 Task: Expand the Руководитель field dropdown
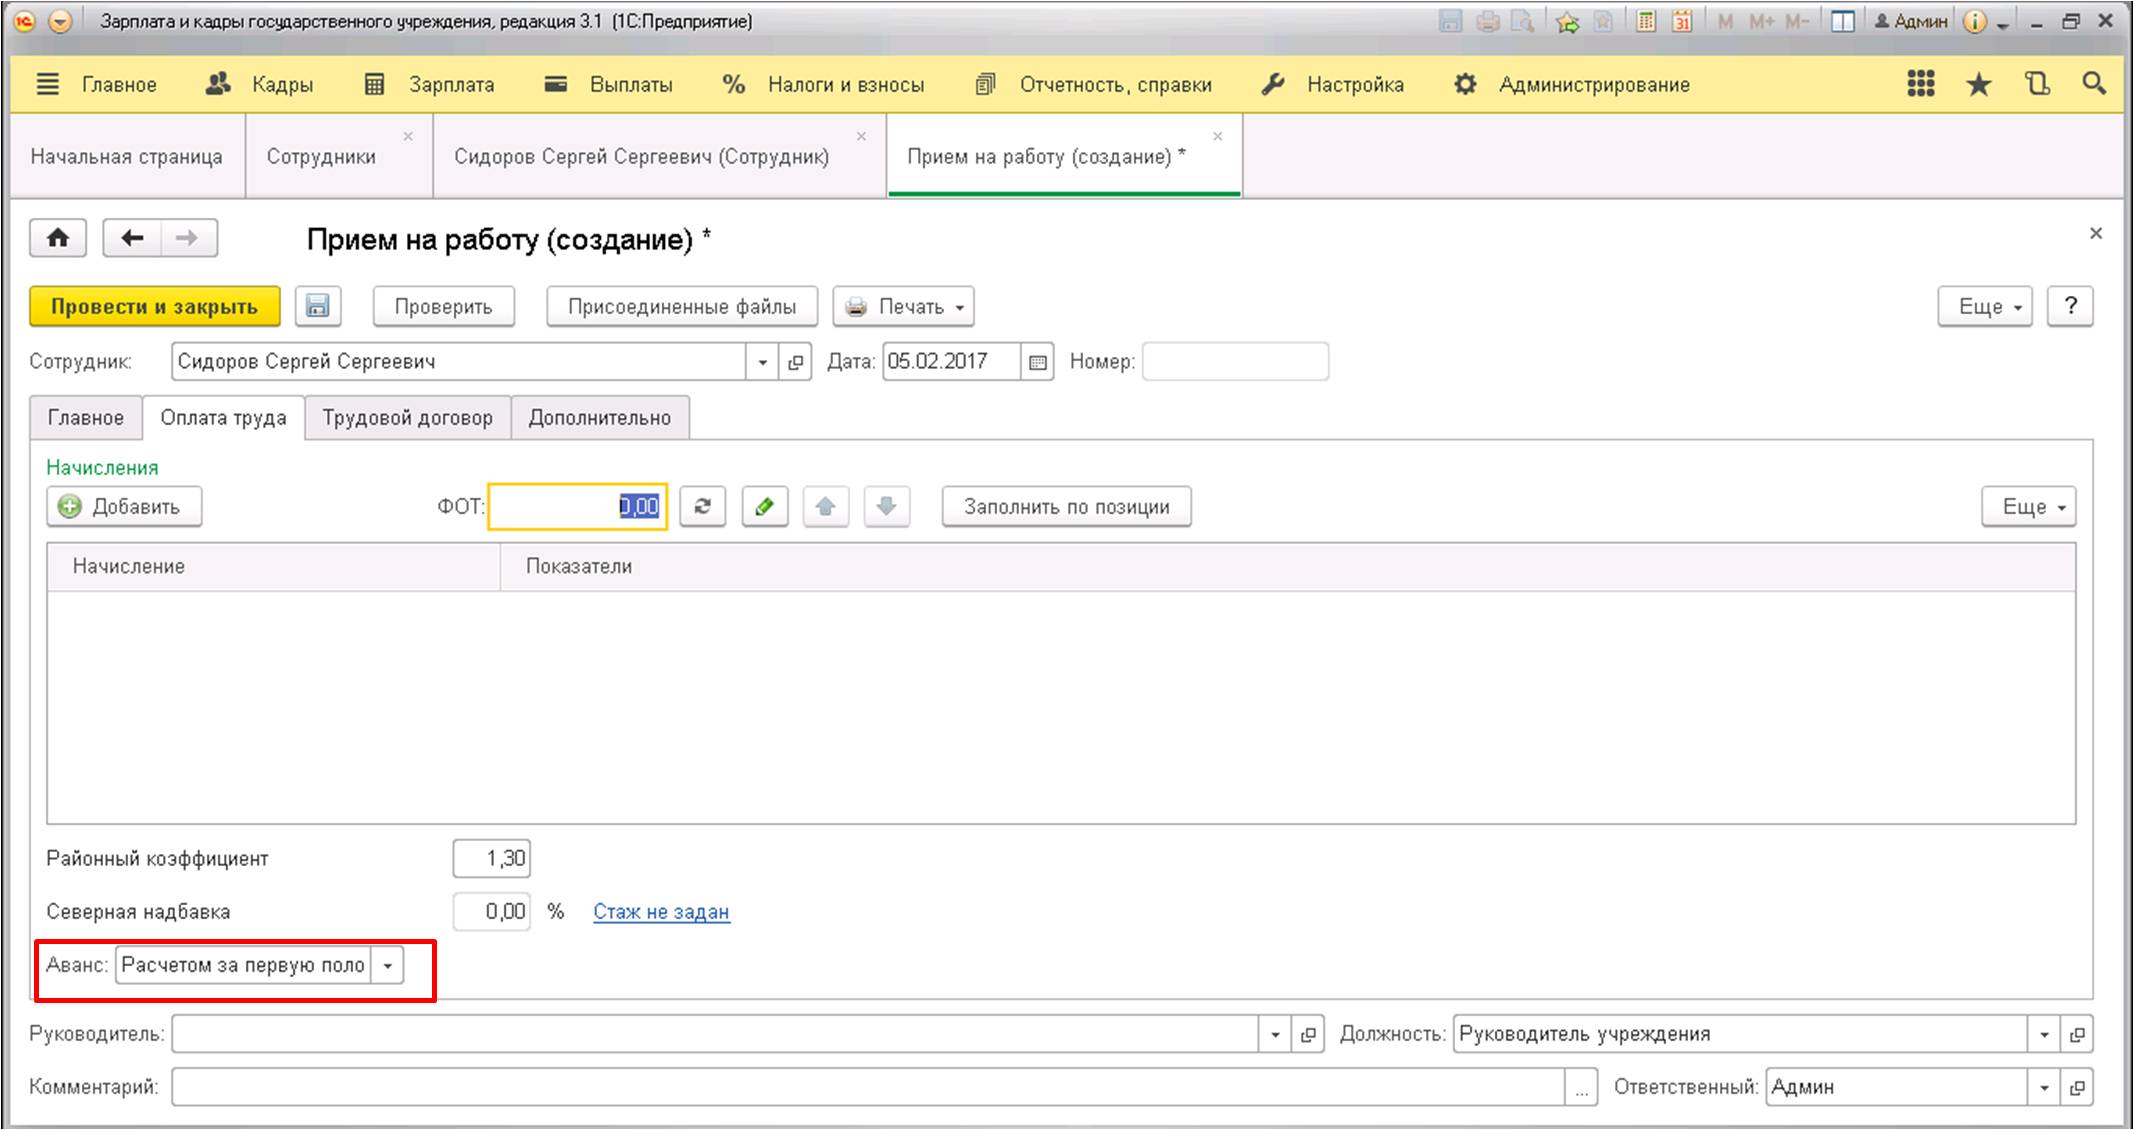1275,1034
